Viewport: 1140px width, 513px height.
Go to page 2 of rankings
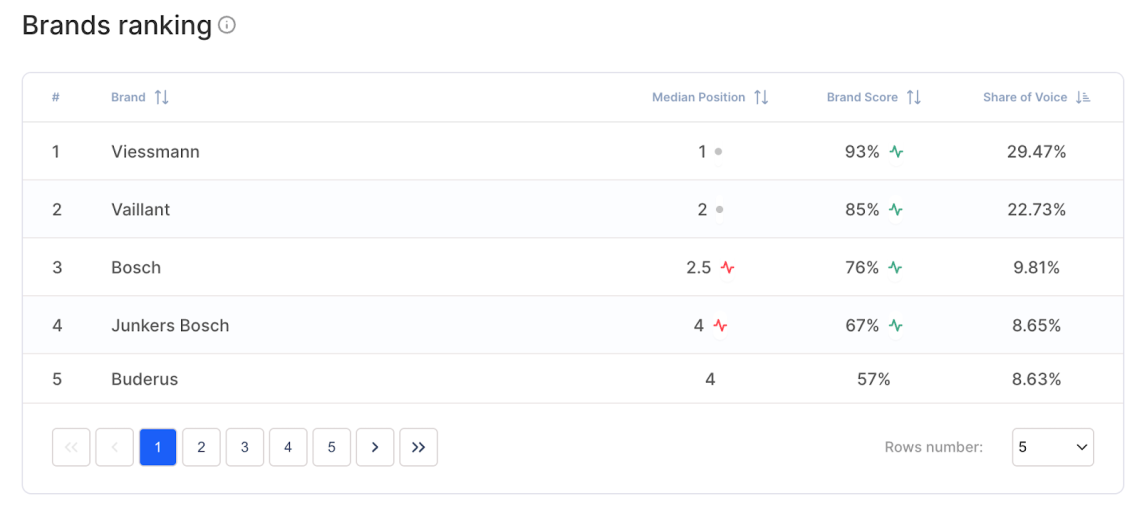(201, 447)
